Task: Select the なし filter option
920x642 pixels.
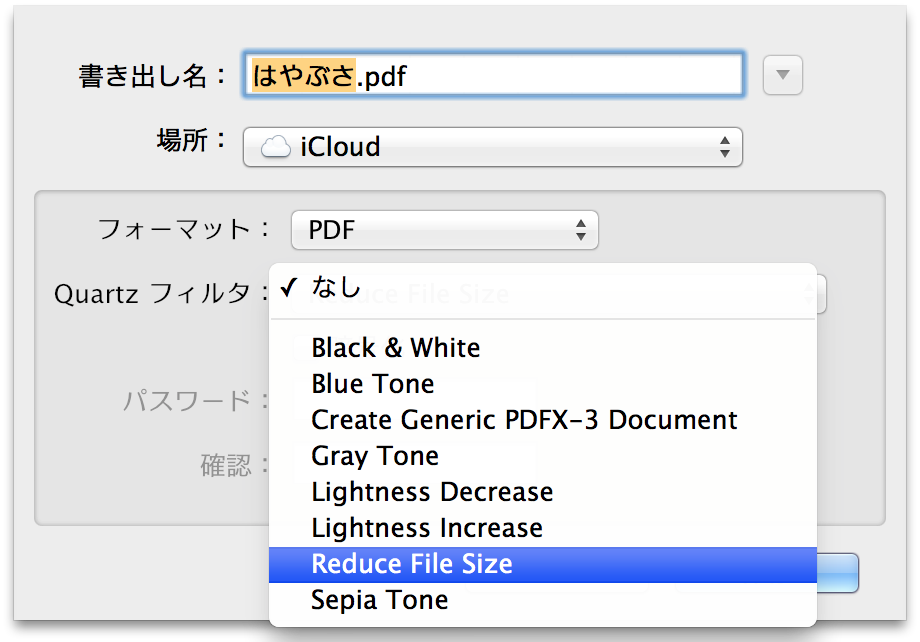Action: [336, 289]
